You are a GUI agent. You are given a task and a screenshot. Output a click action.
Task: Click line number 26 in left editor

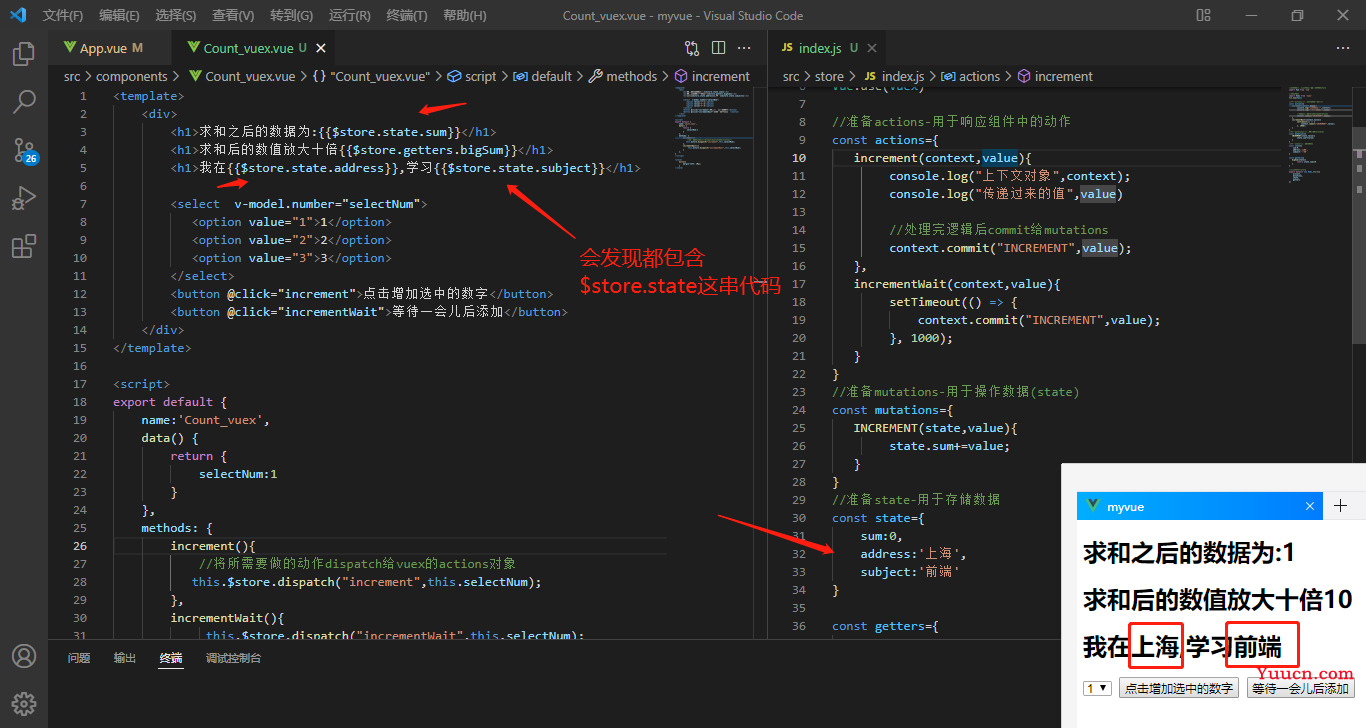pos(80,546)
